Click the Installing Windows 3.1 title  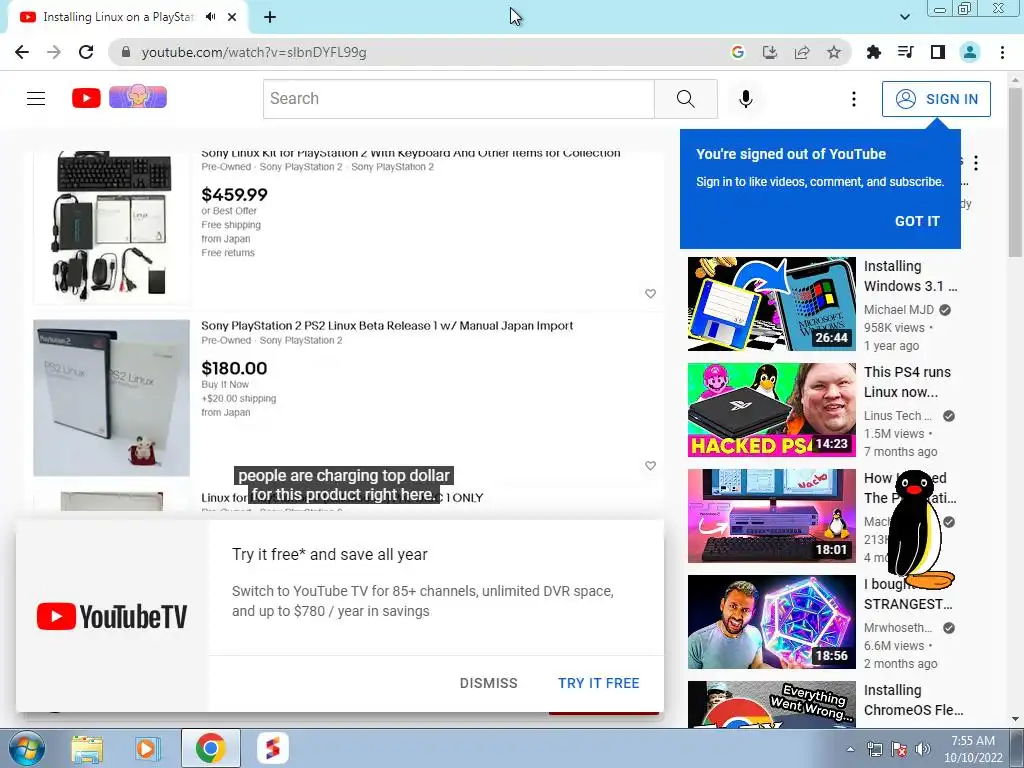click(x=910, y=276)
